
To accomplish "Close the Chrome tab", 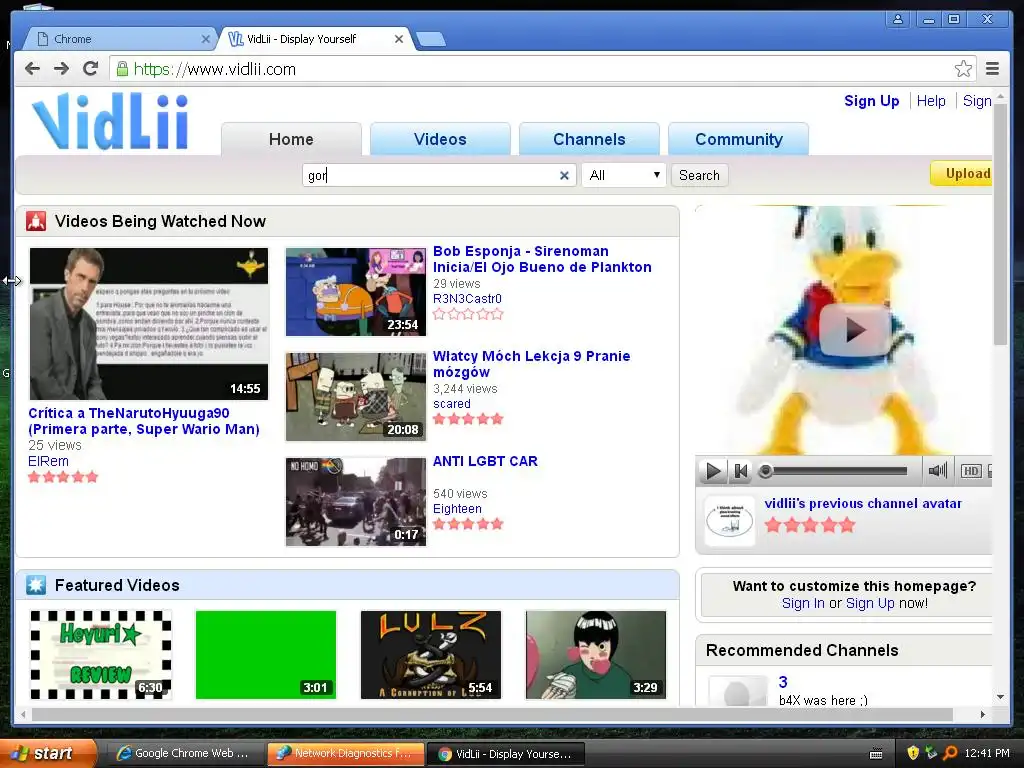I will [206, 39].
